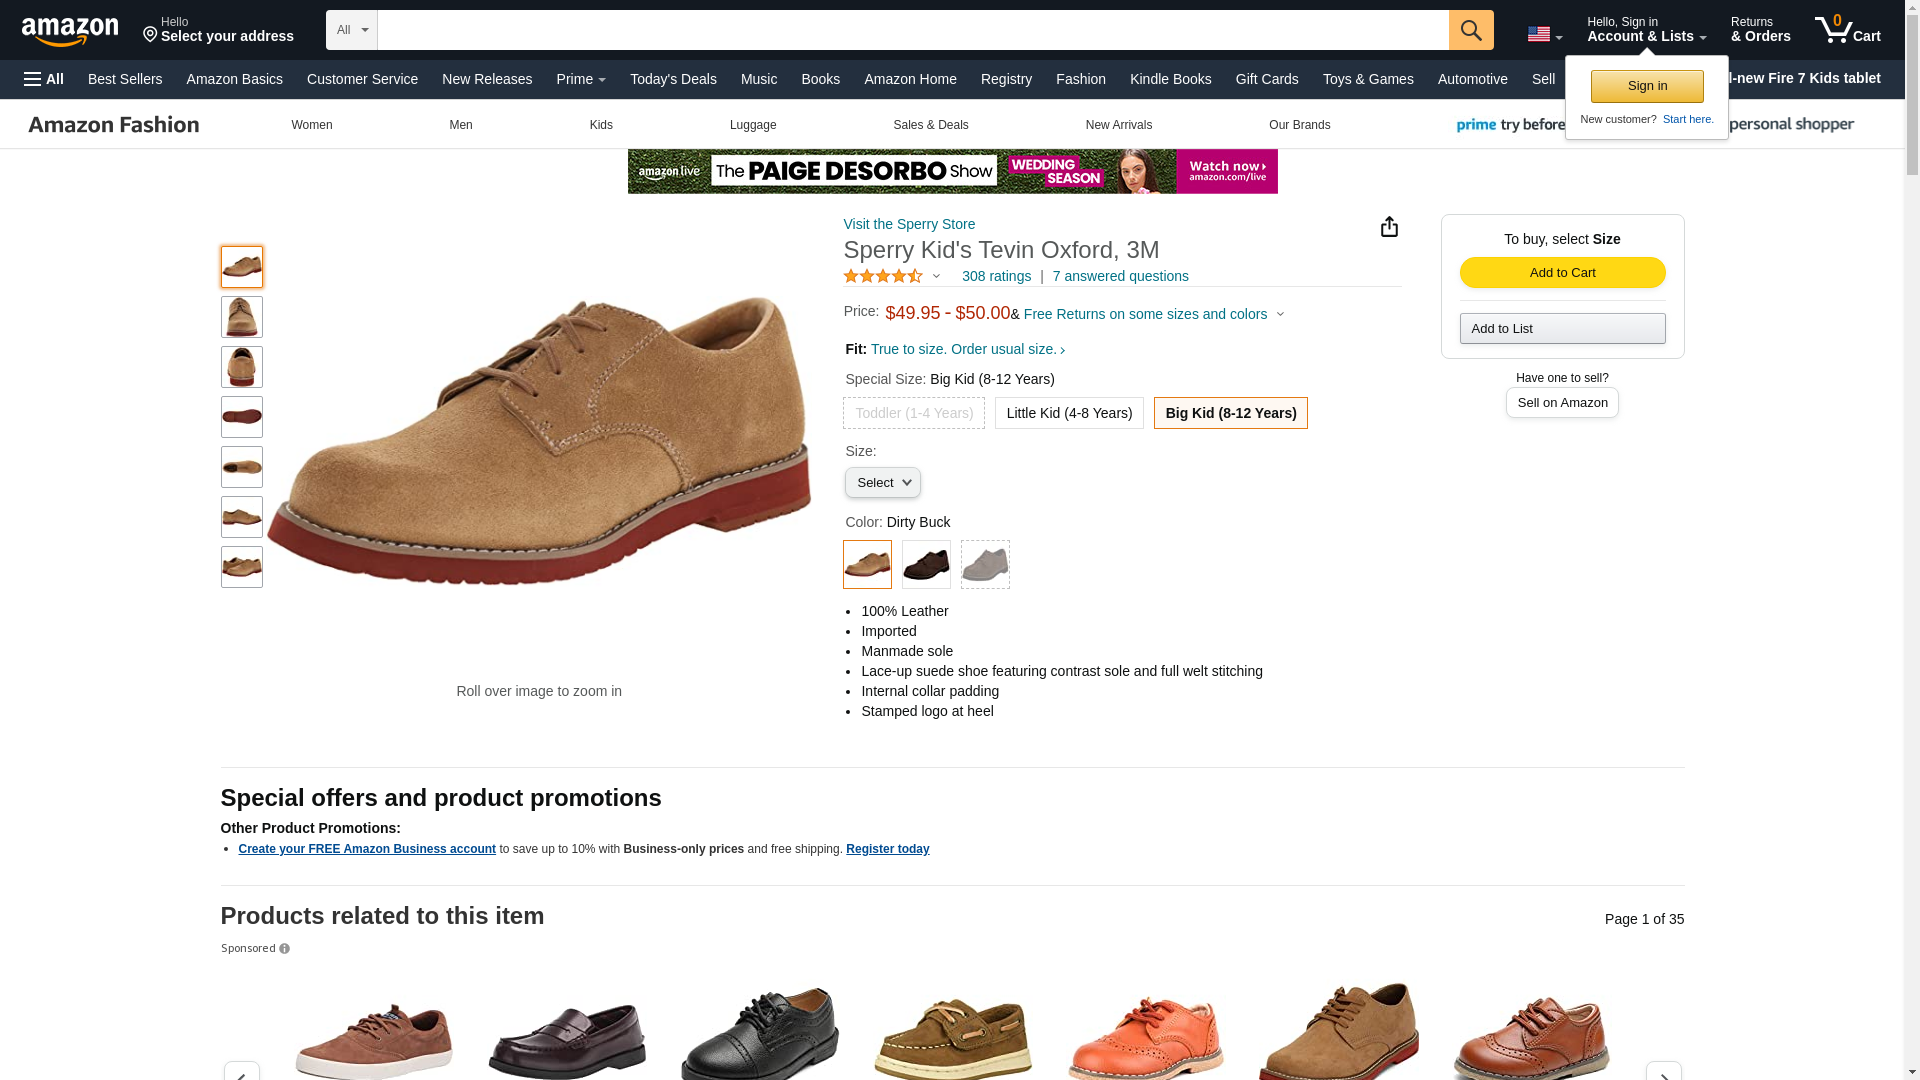Image resolution: width=1920 pixels, height=1080 pixels.
Task: Click the Add to Cart button
Action: 1562,273
